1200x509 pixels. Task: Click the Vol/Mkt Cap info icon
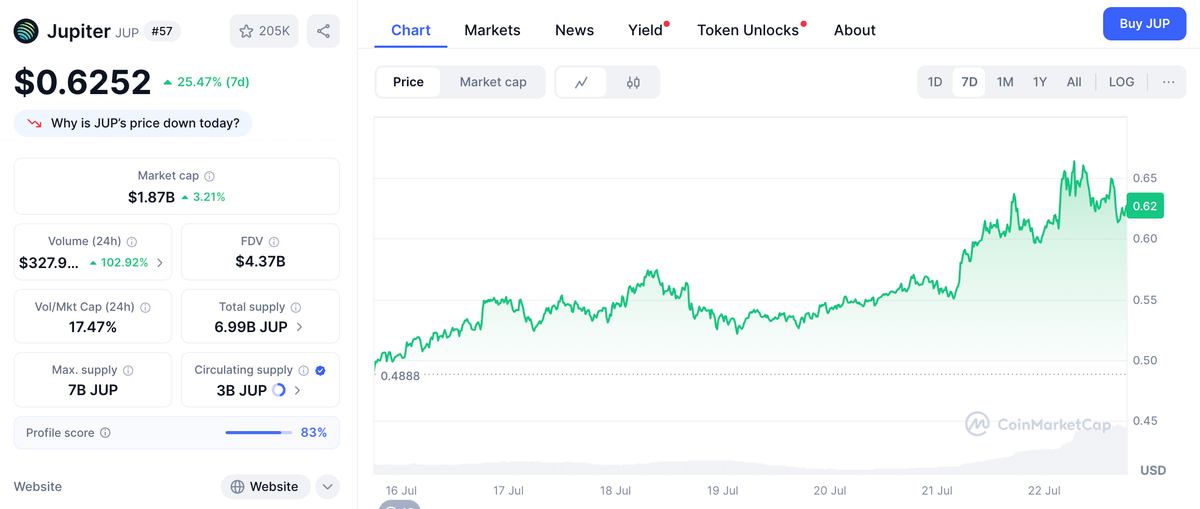coord(145,308)
